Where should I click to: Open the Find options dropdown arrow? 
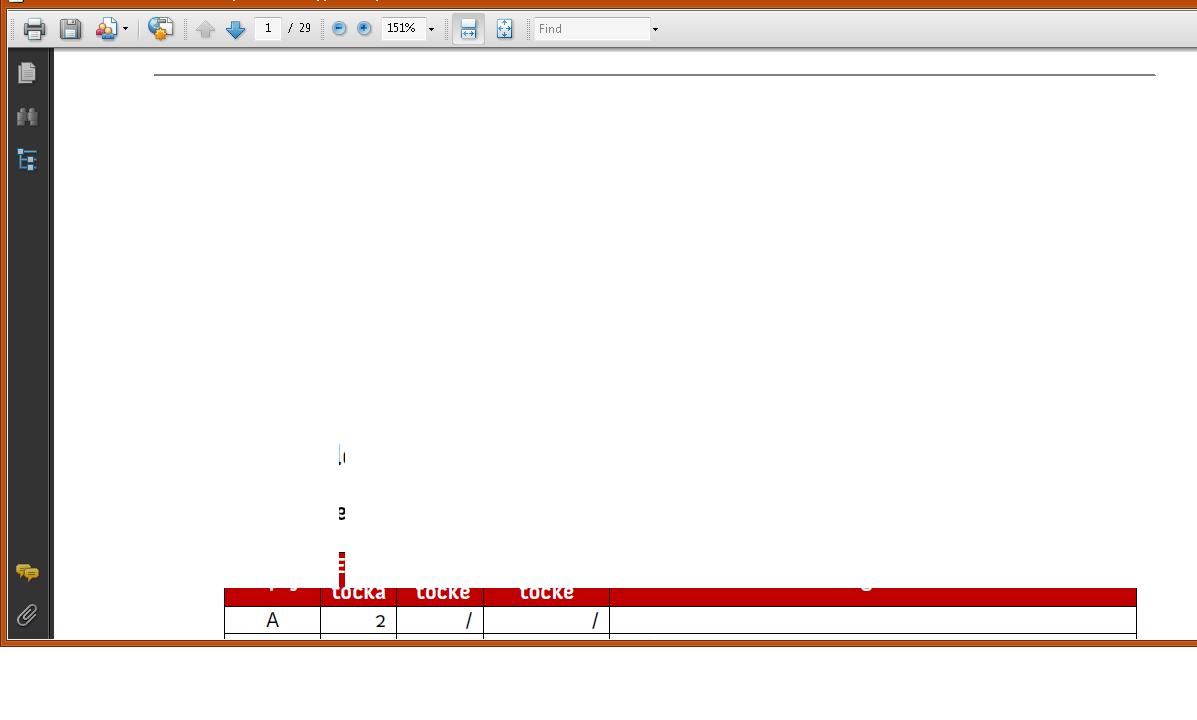coord(655,29)
